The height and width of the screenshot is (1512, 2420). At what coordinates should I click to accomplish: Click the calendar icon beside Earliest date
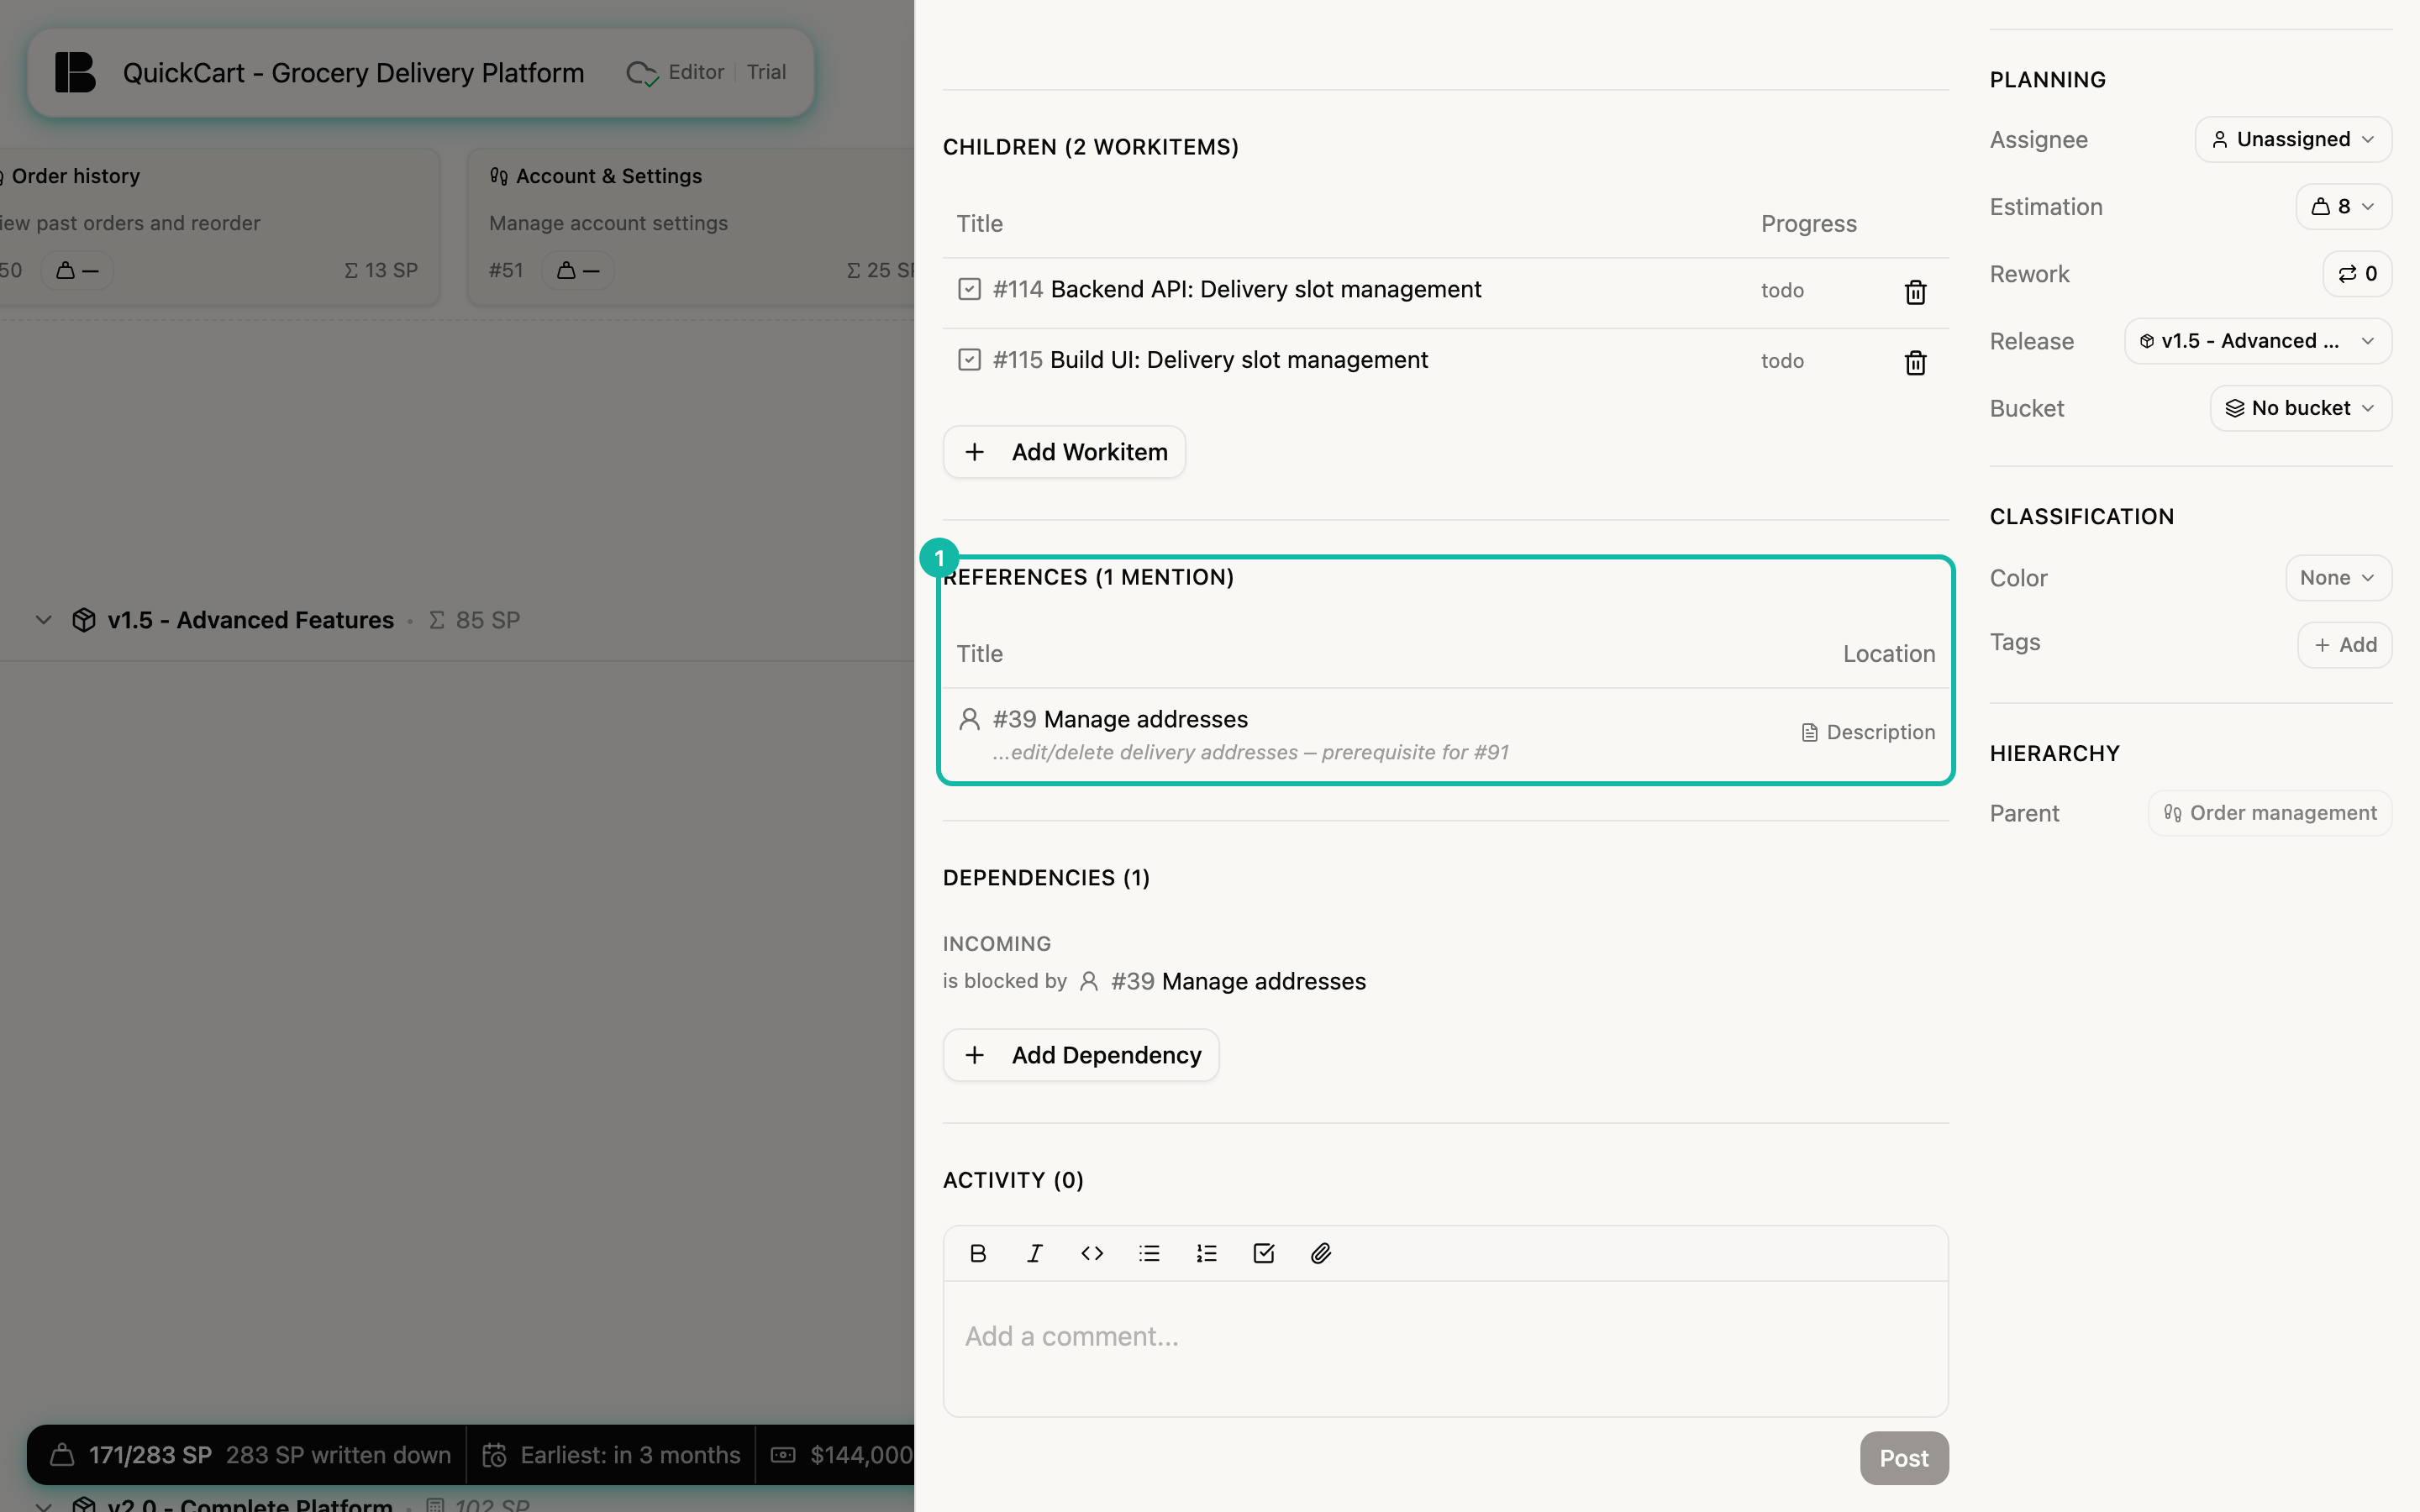click(x=495, y=1455)
